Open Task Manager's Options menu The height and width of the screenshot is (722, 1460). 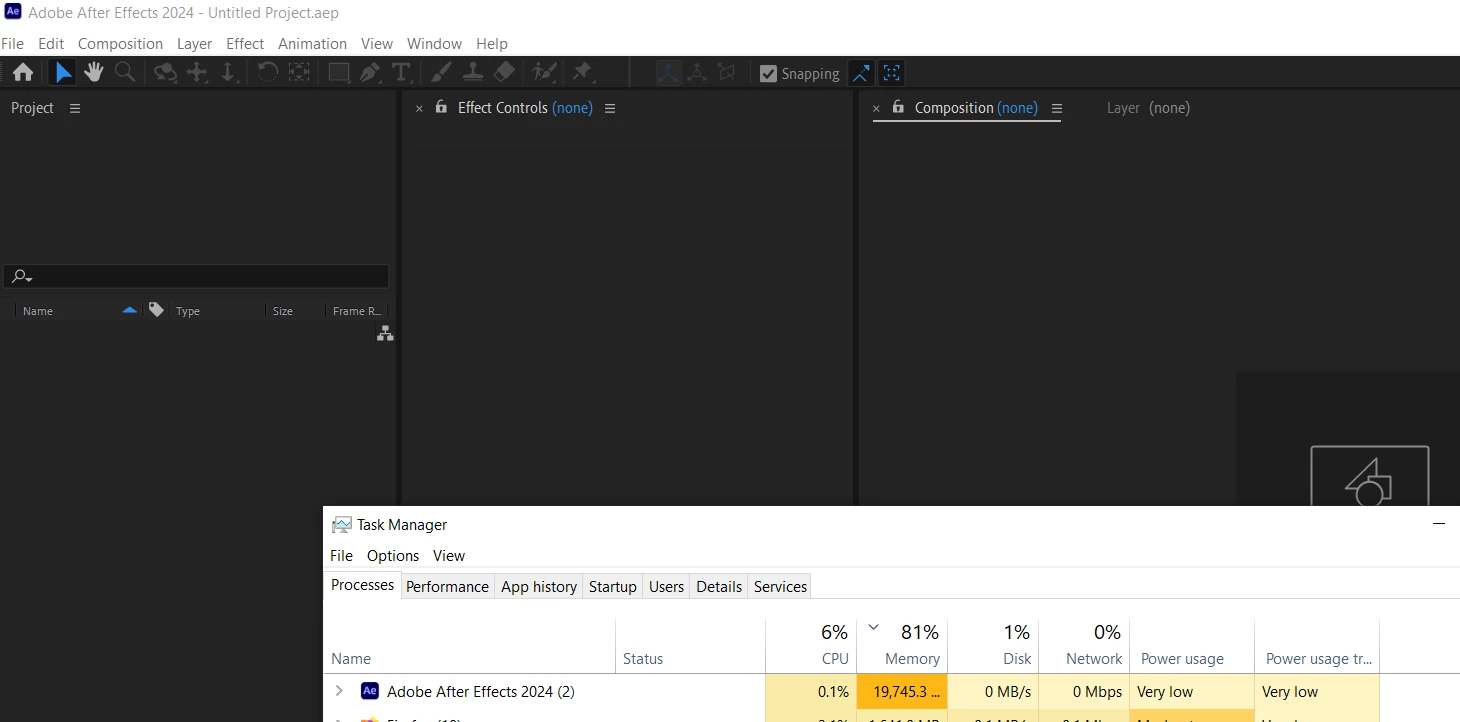pos(393,556)
